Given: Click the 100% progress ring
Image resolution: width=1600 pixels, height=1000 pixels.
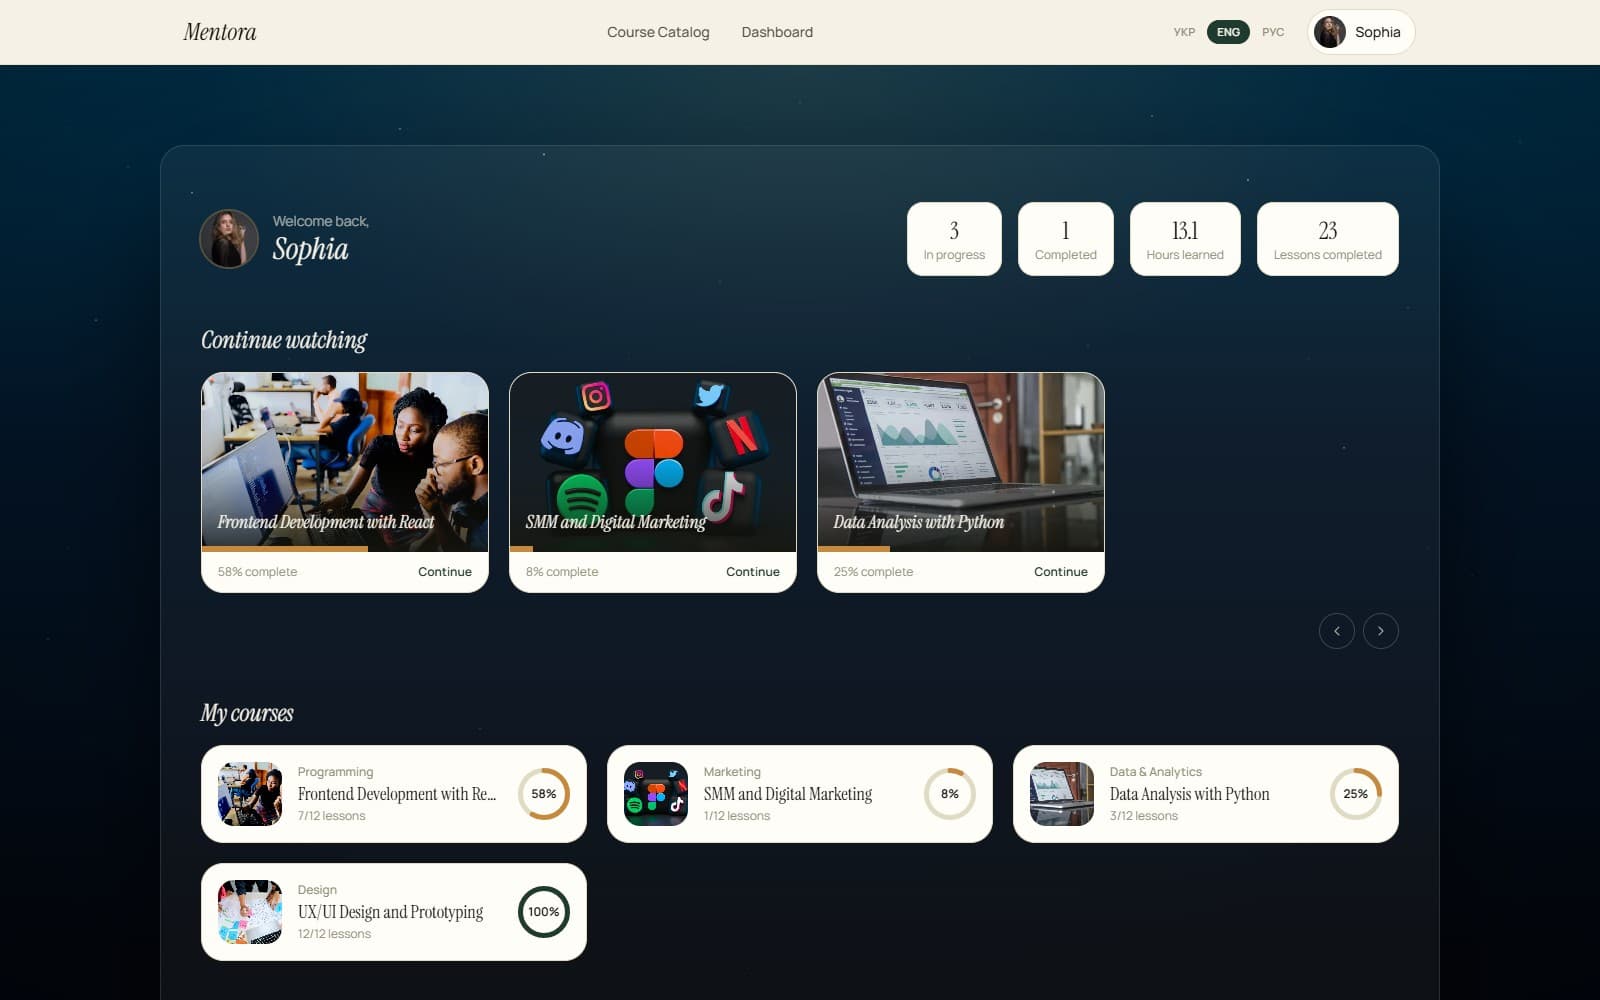Looking at the screenshot, I should click(544, 912).
